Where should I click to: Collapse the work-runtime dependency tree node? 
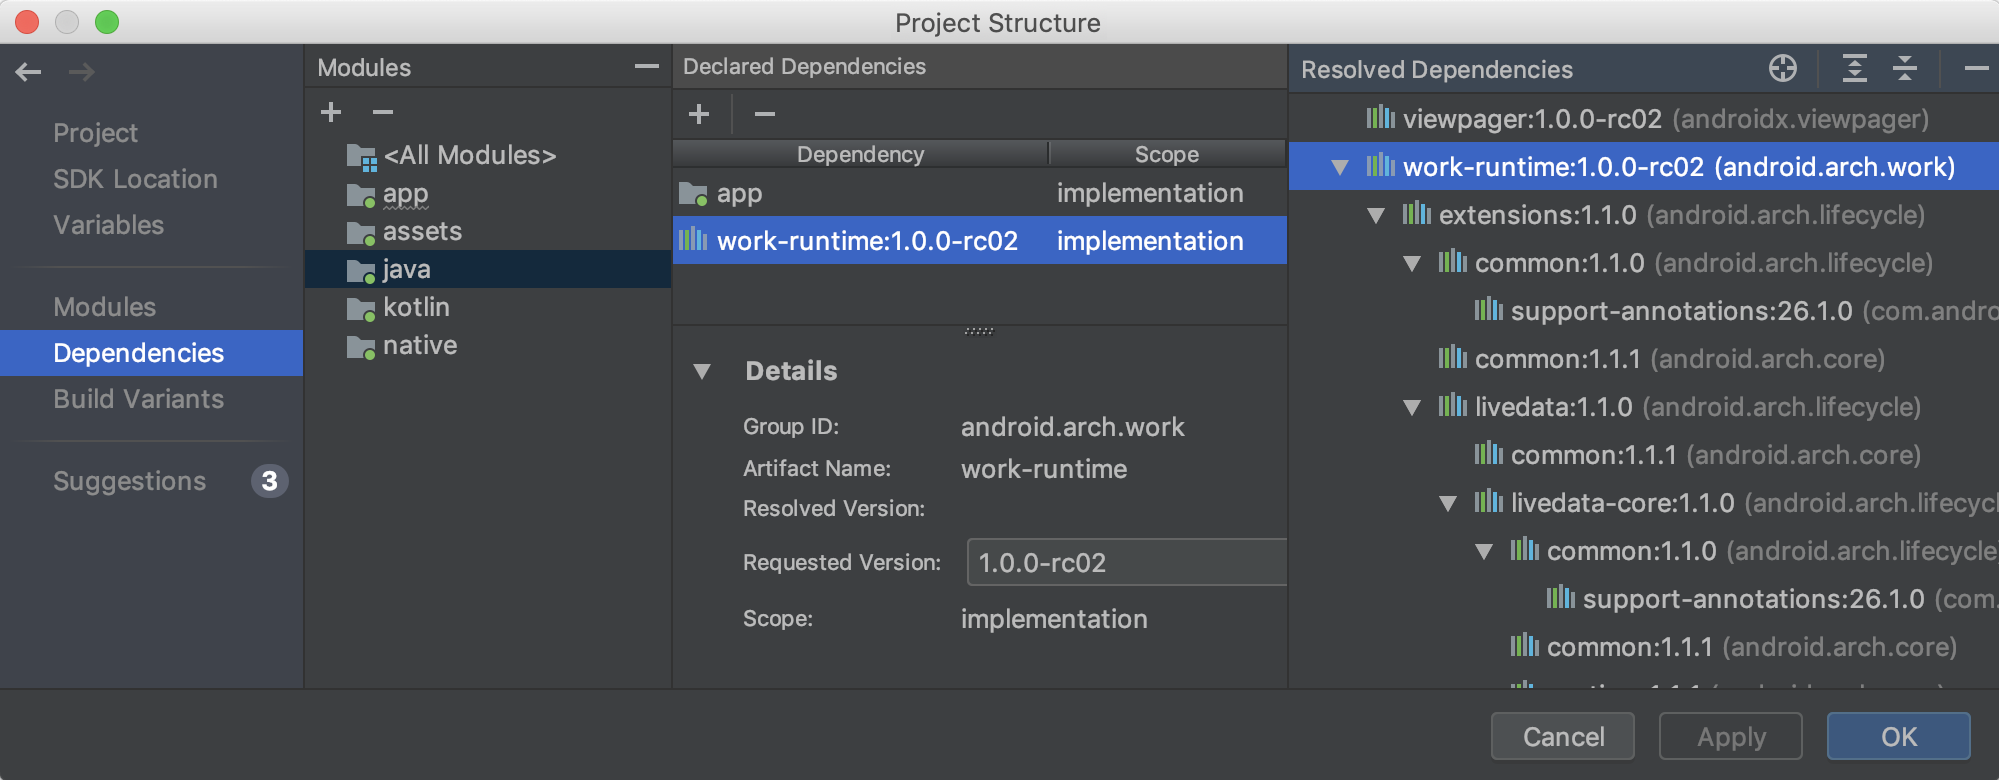[x=1340, y=167]
